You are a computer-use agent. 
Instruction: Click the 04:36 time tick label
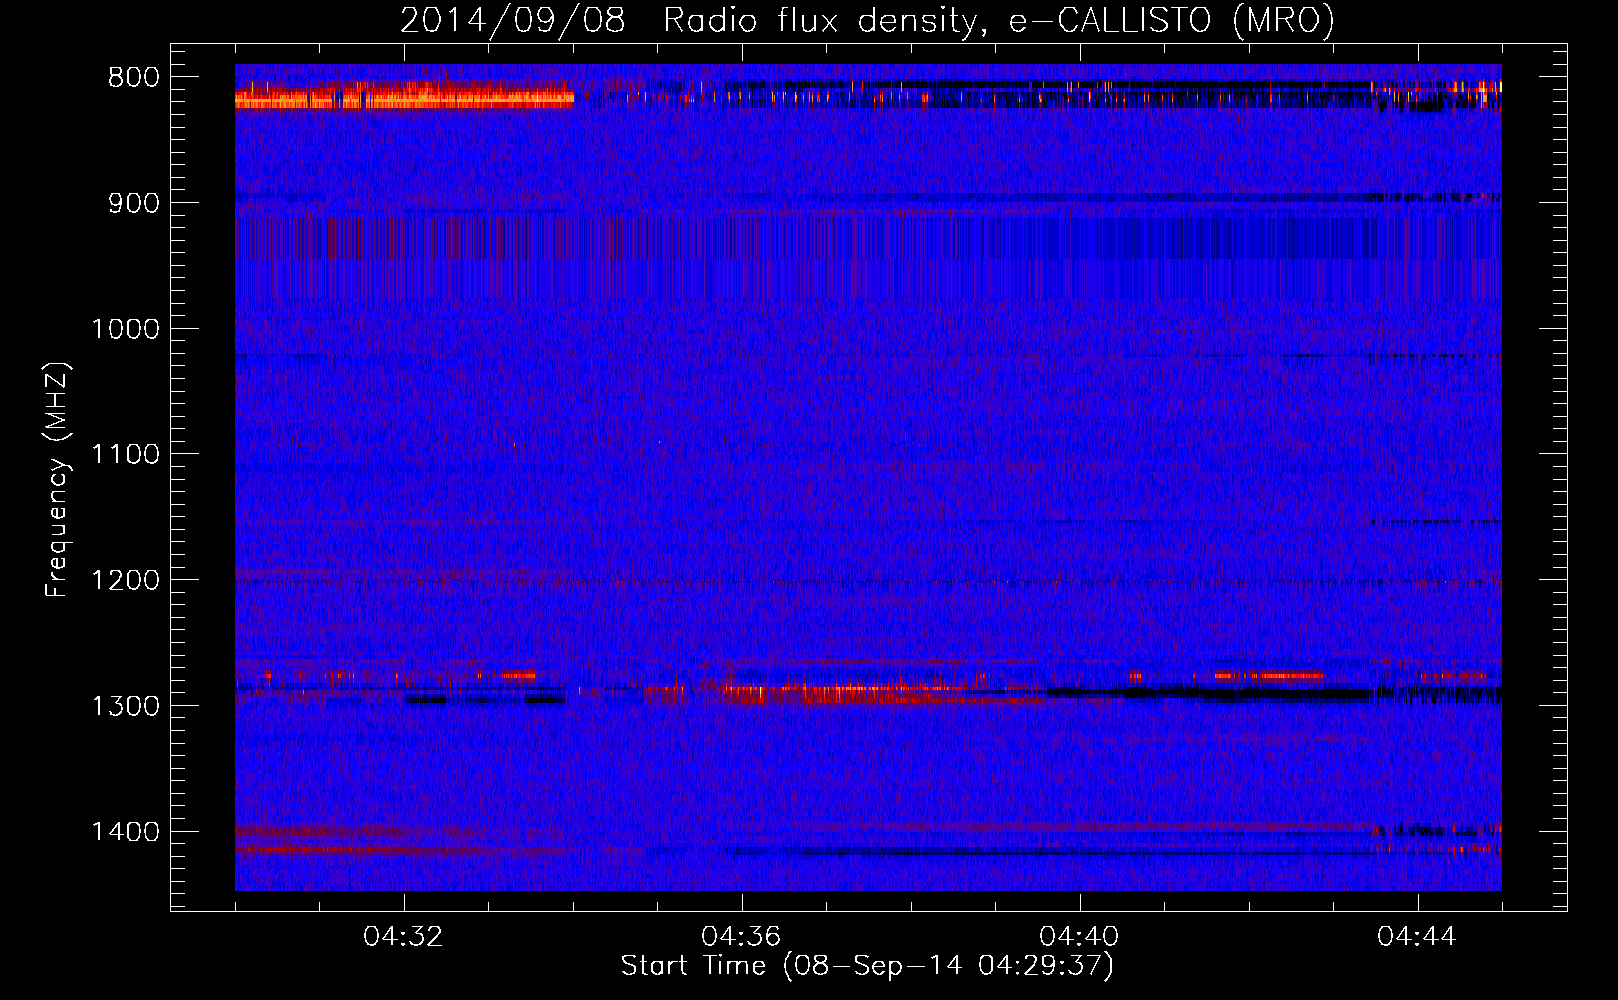point(742,937)
